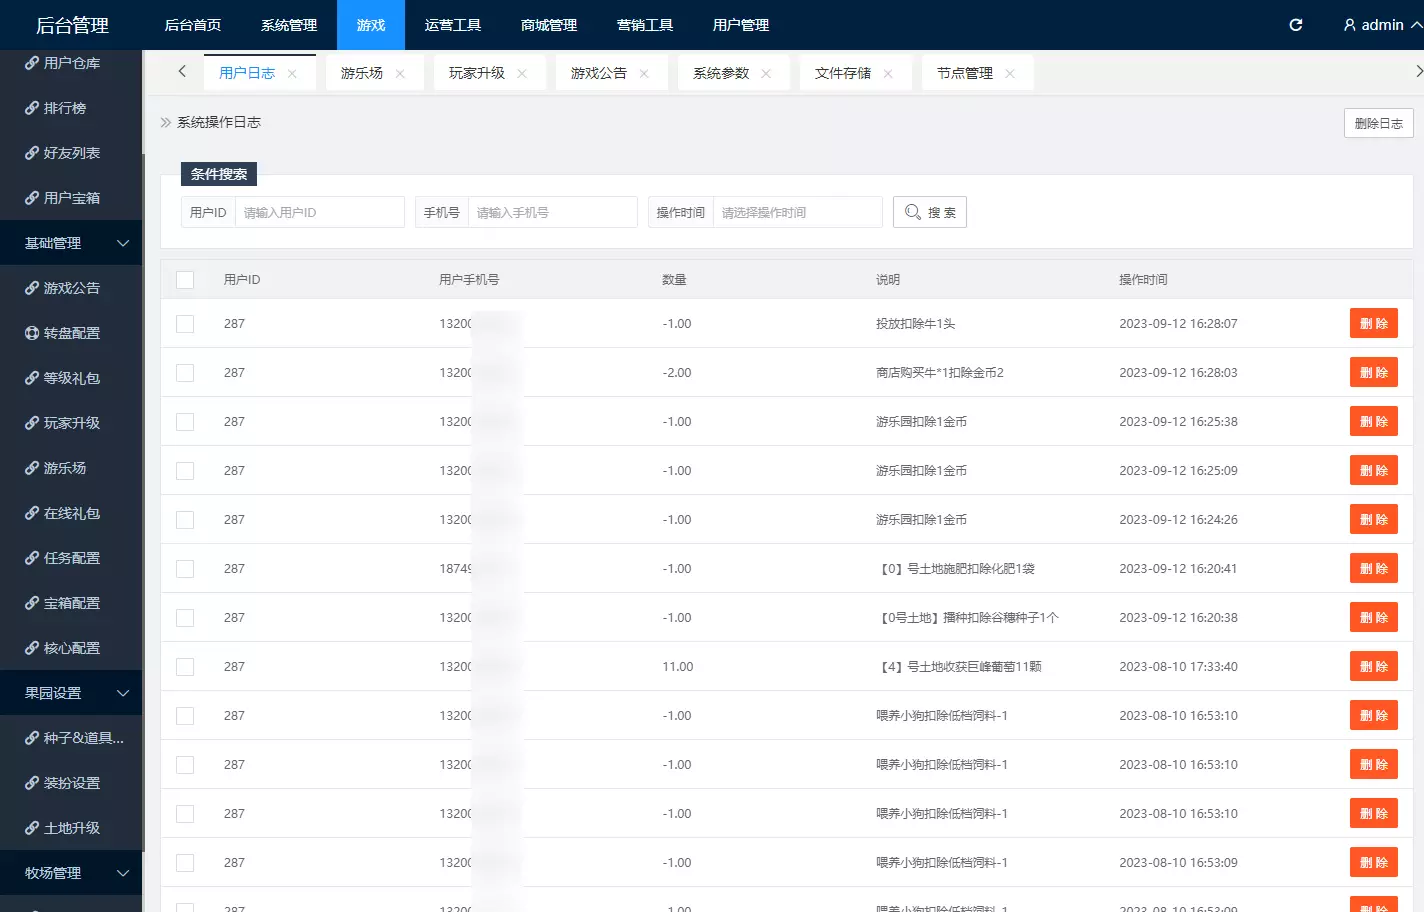Open 用户管理 in top navigation

pos(741,25)
